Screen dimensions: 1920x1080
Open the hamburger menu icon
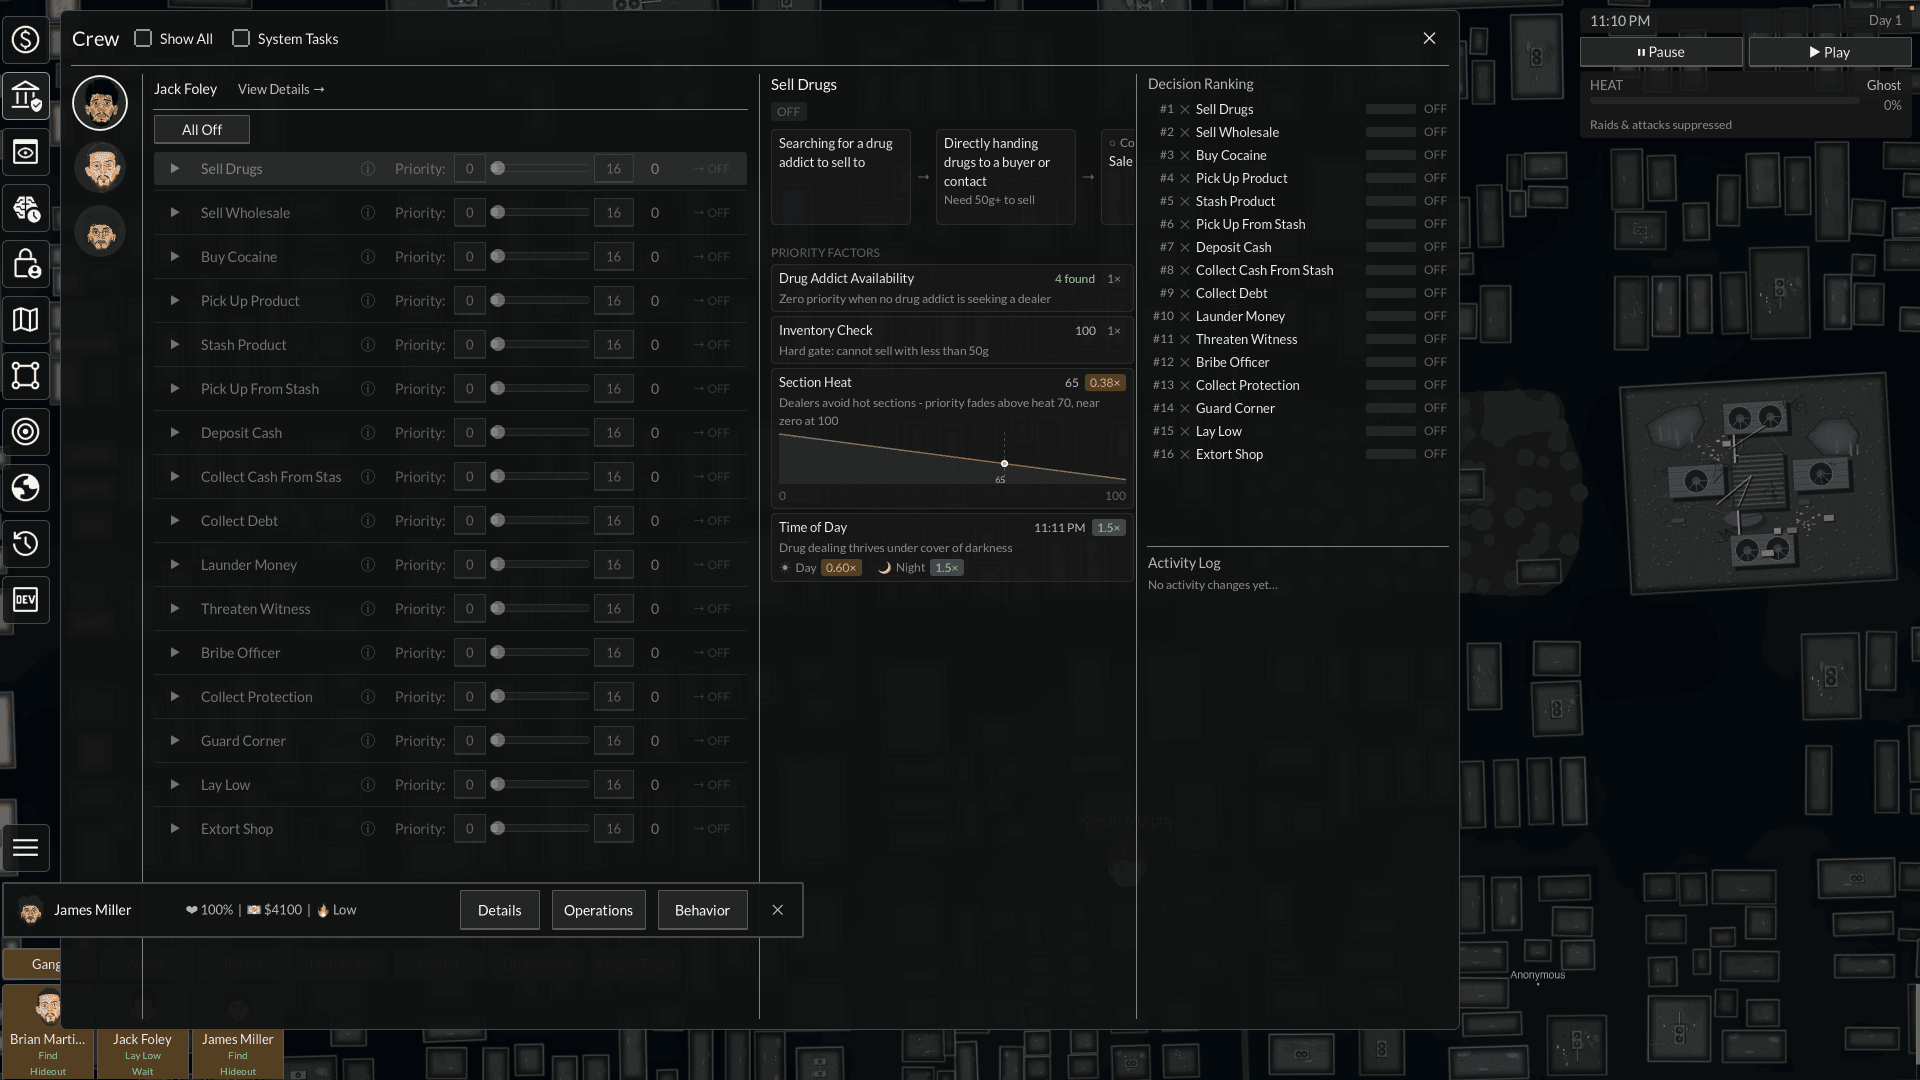25,848
